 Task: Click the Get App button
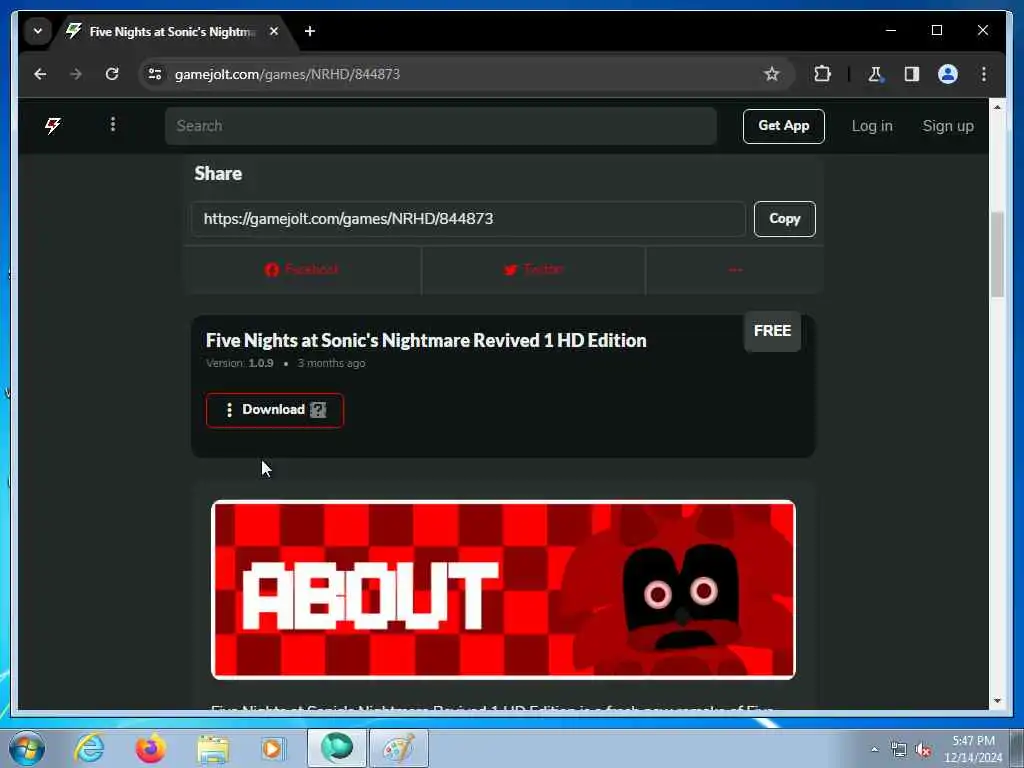click(784, 126)
